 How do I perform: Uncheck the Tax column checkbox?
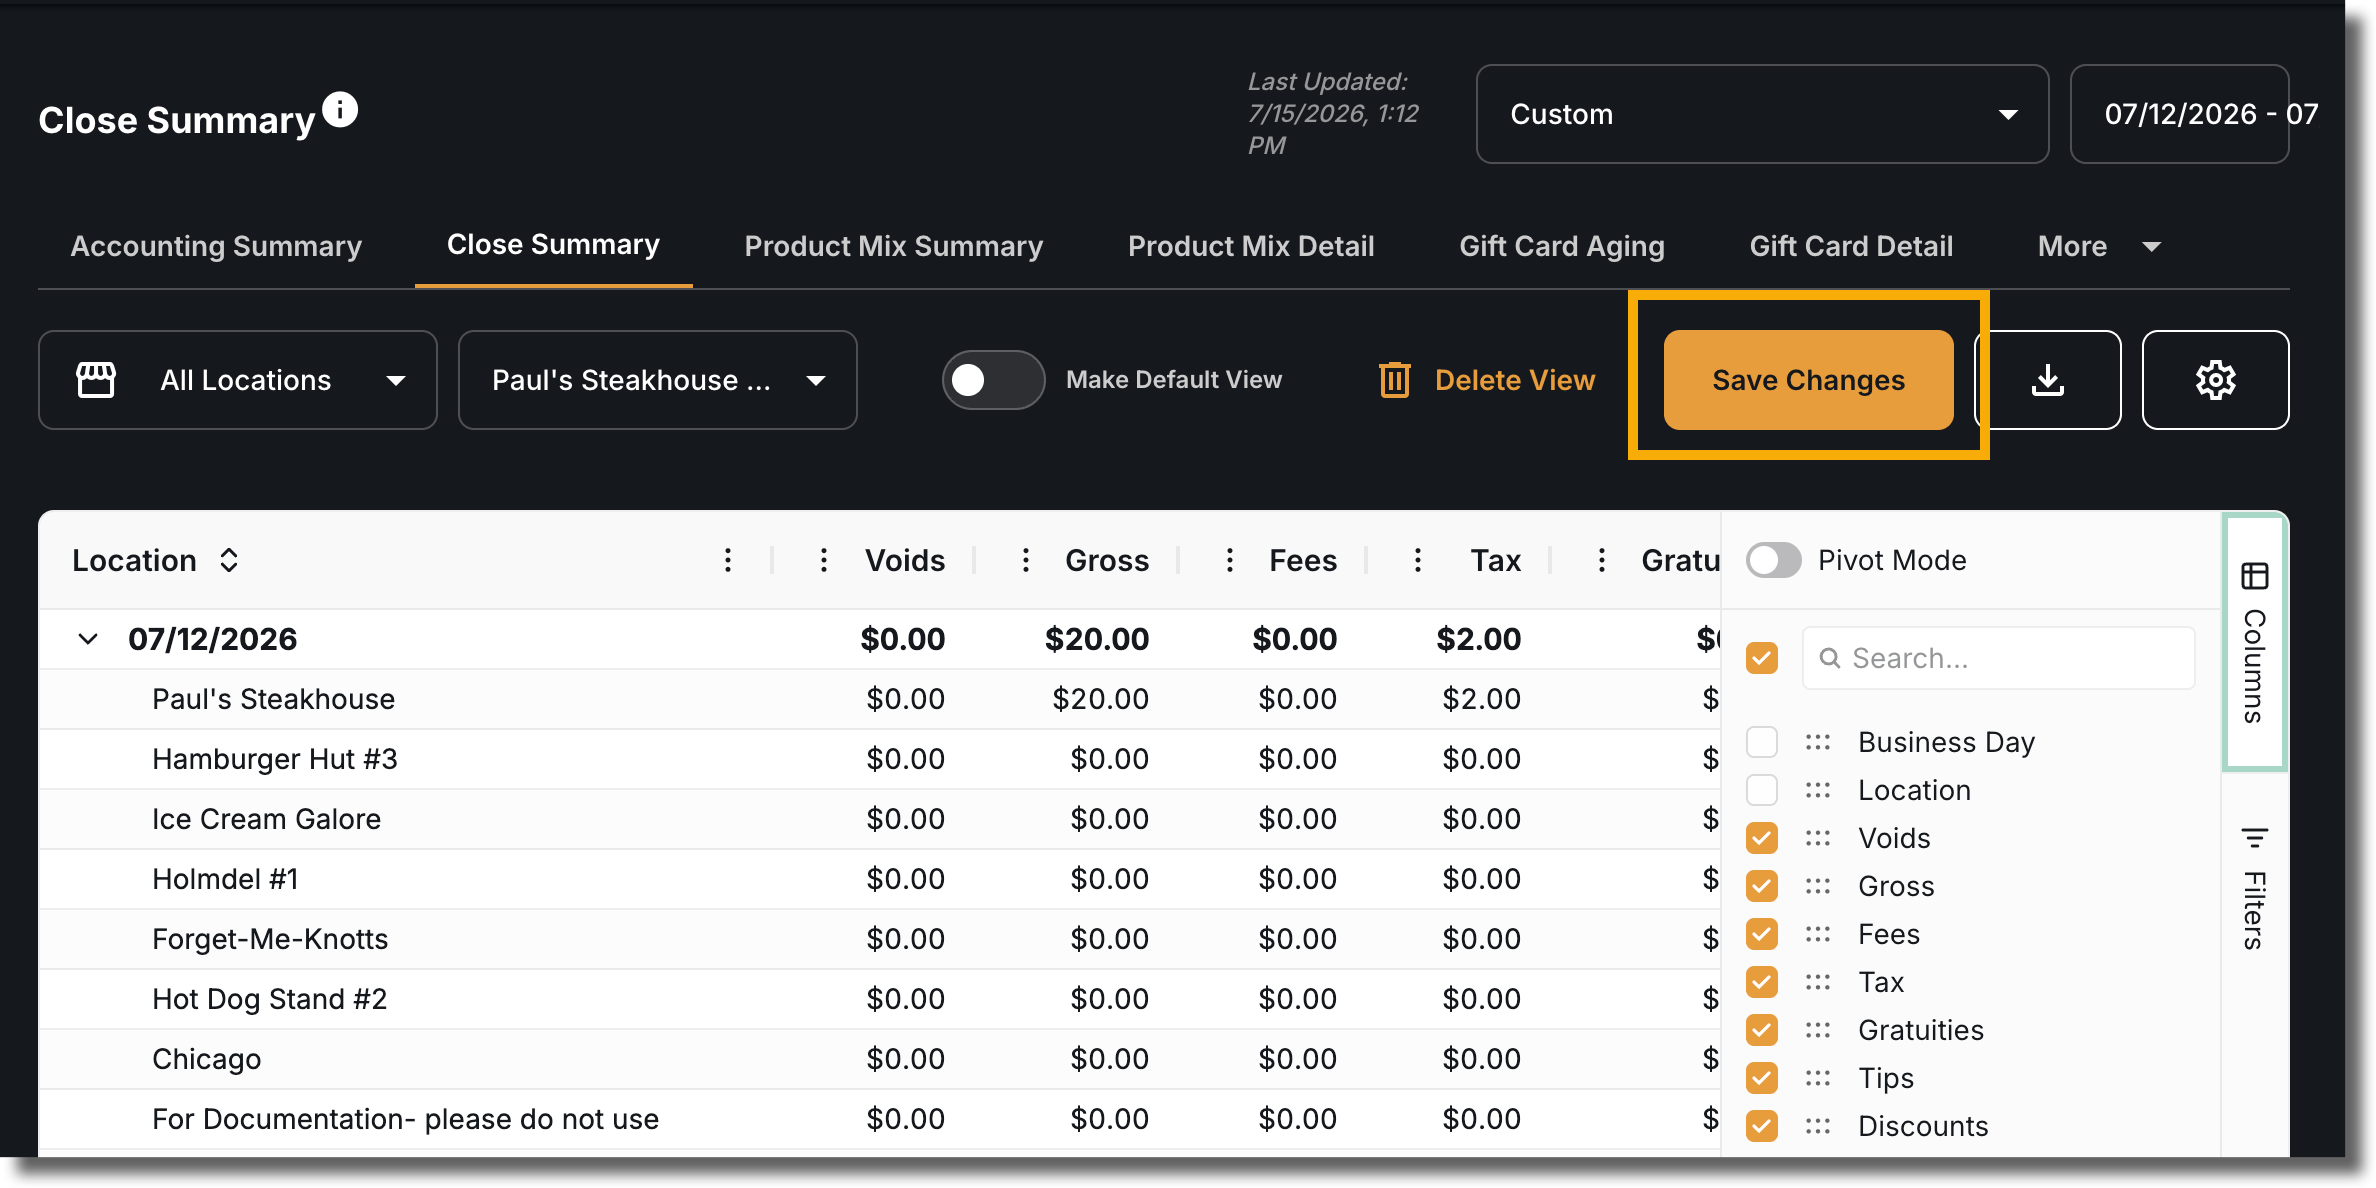1762,982
